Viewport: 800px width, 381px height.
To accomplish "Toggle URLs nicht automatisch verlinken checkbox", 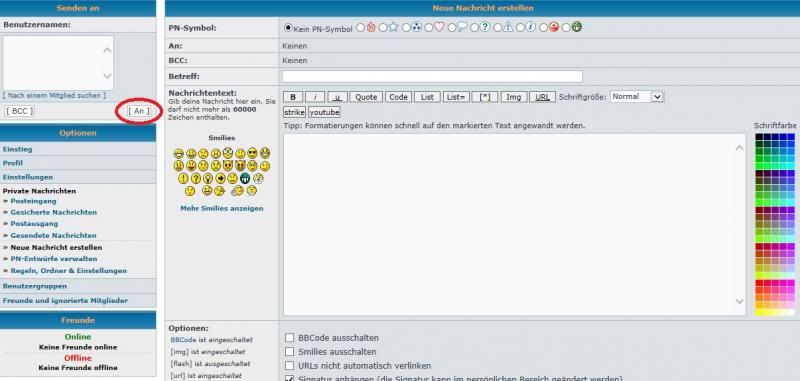I will [289, 366].
